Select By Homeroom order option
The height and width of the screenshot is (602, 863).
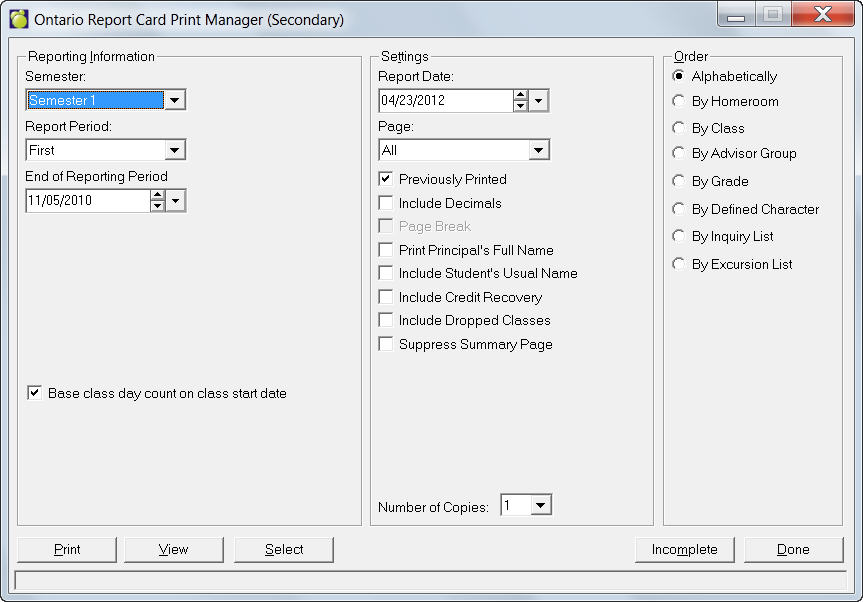click(680, 101)
